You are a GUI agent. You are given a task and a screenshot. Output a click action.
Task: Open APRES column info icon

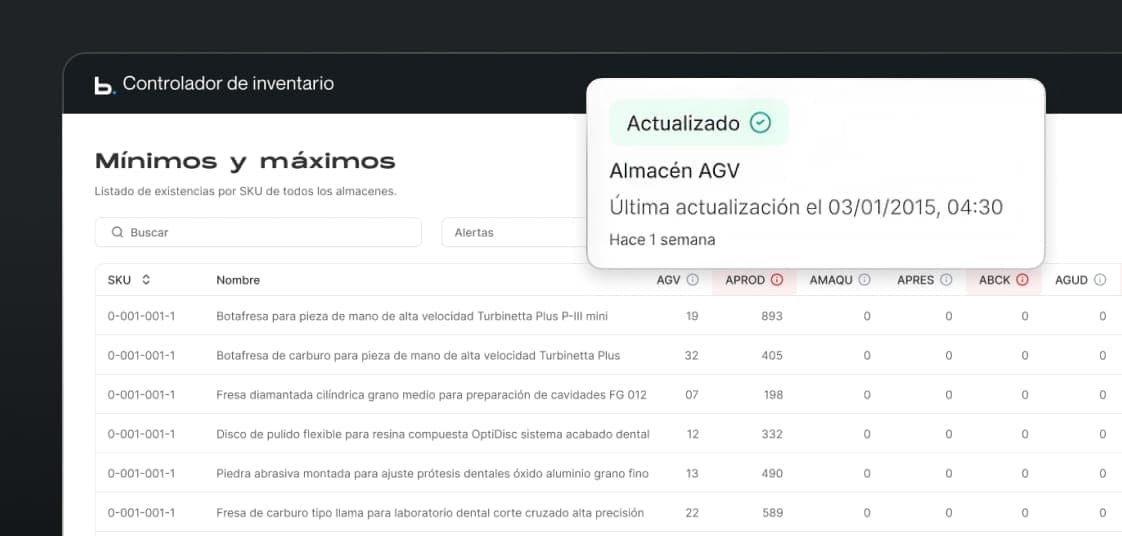coord(946,280)
